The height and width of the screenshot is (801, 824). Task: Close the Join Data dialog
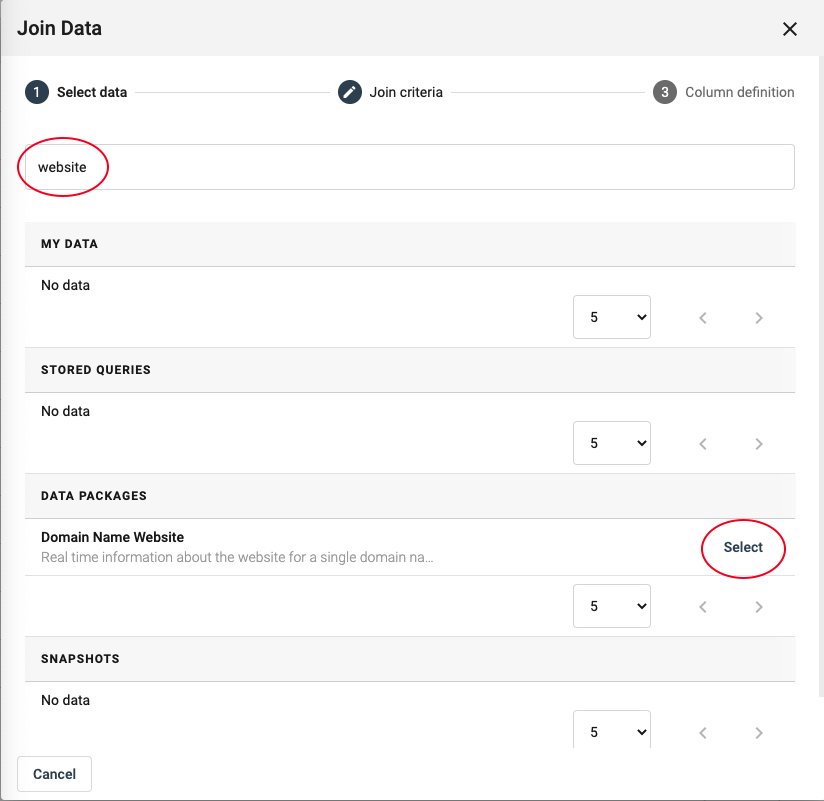[x=789, y=29]
